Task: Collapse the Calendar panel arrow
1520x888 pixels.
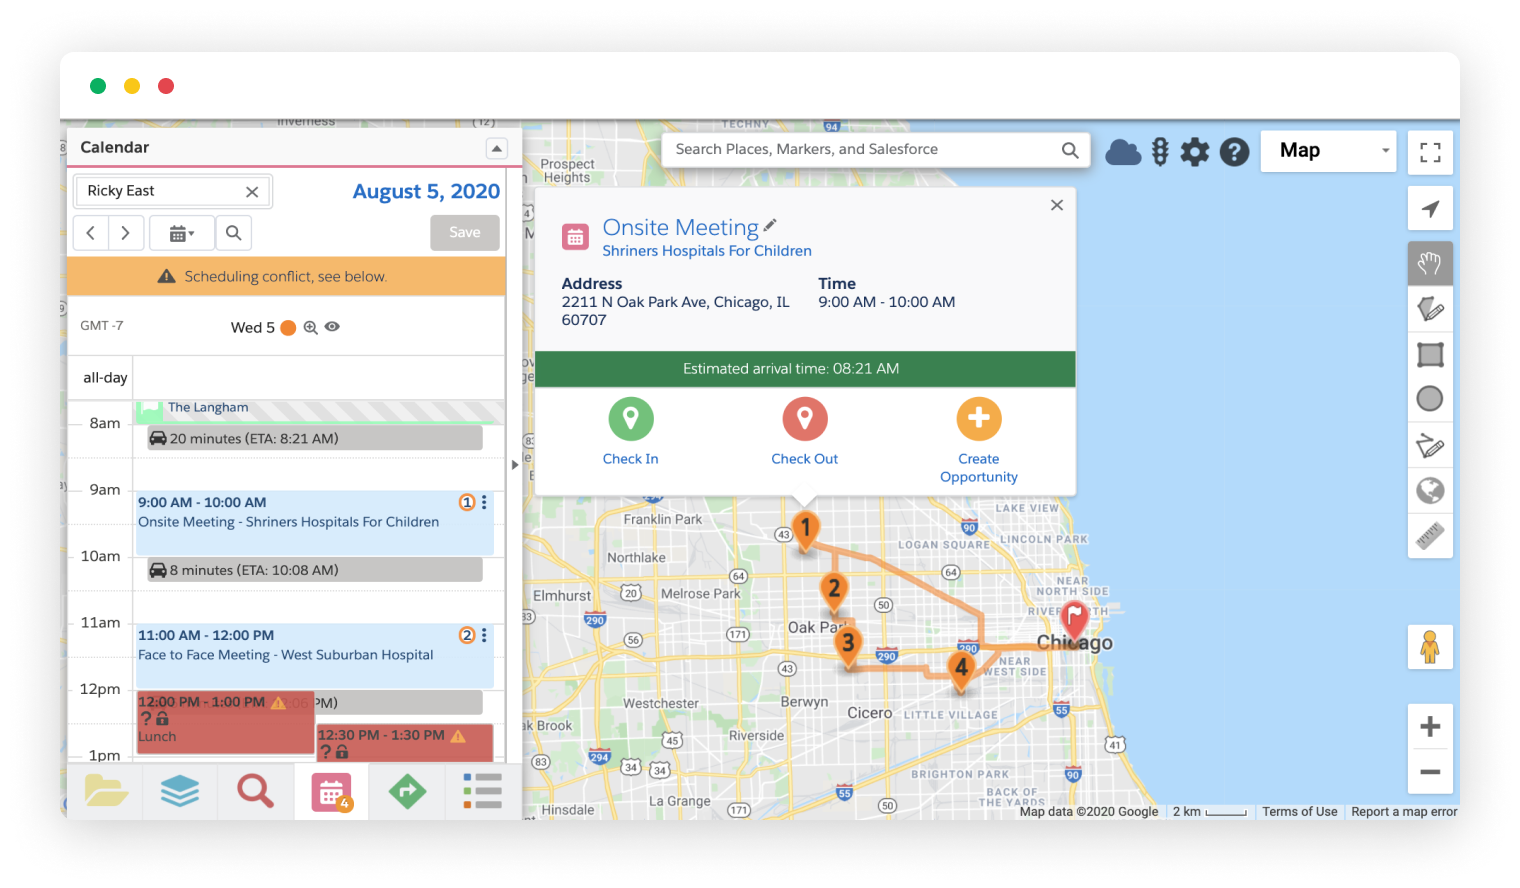Action: [x=497, y=148]
